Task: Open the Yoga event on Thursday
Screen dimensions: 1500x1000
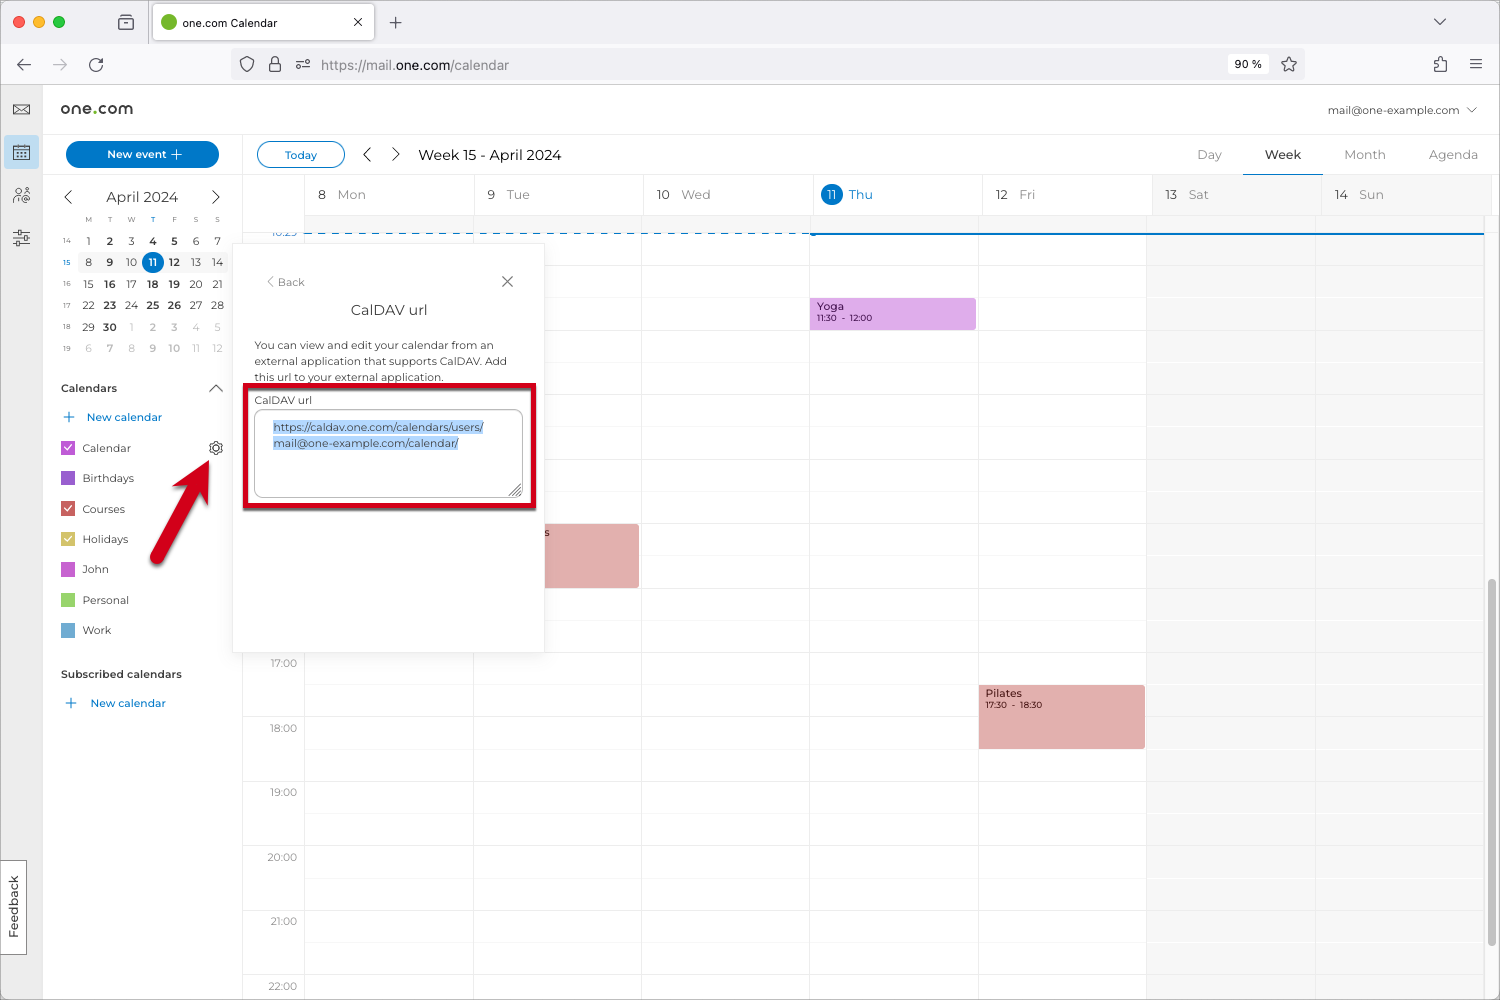Action: [892, 313]
